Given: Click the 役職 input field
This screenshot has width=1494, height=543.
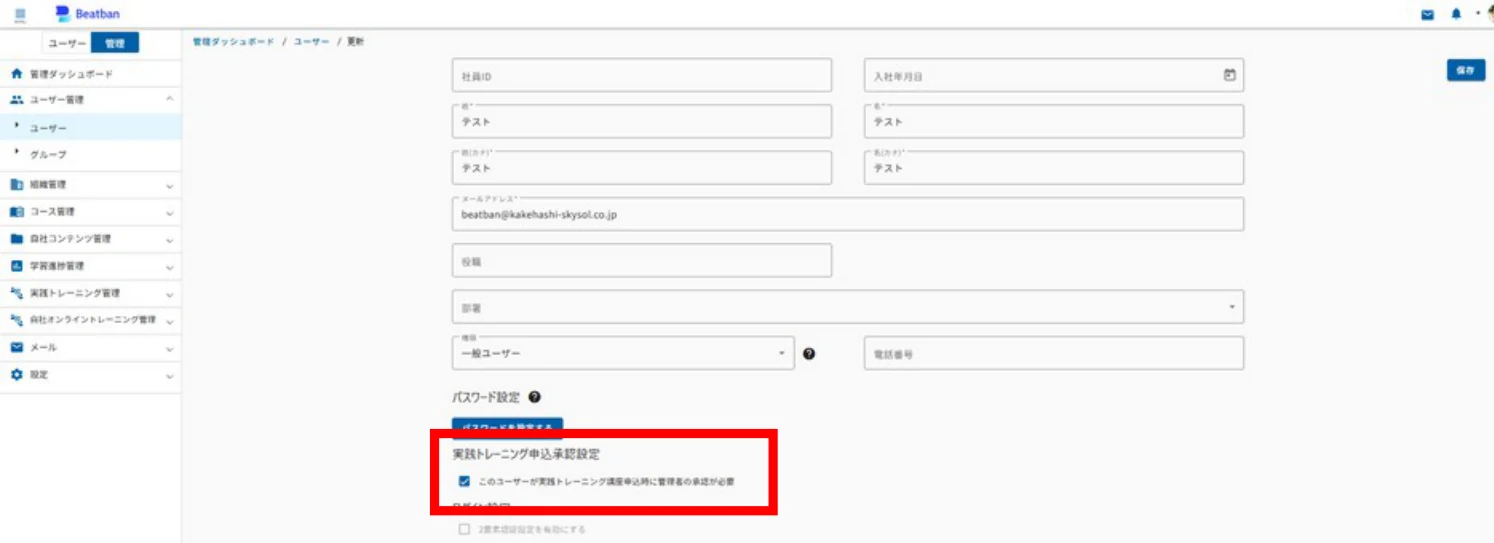Looking at the screenshot, I should click(x=642, y=260).
